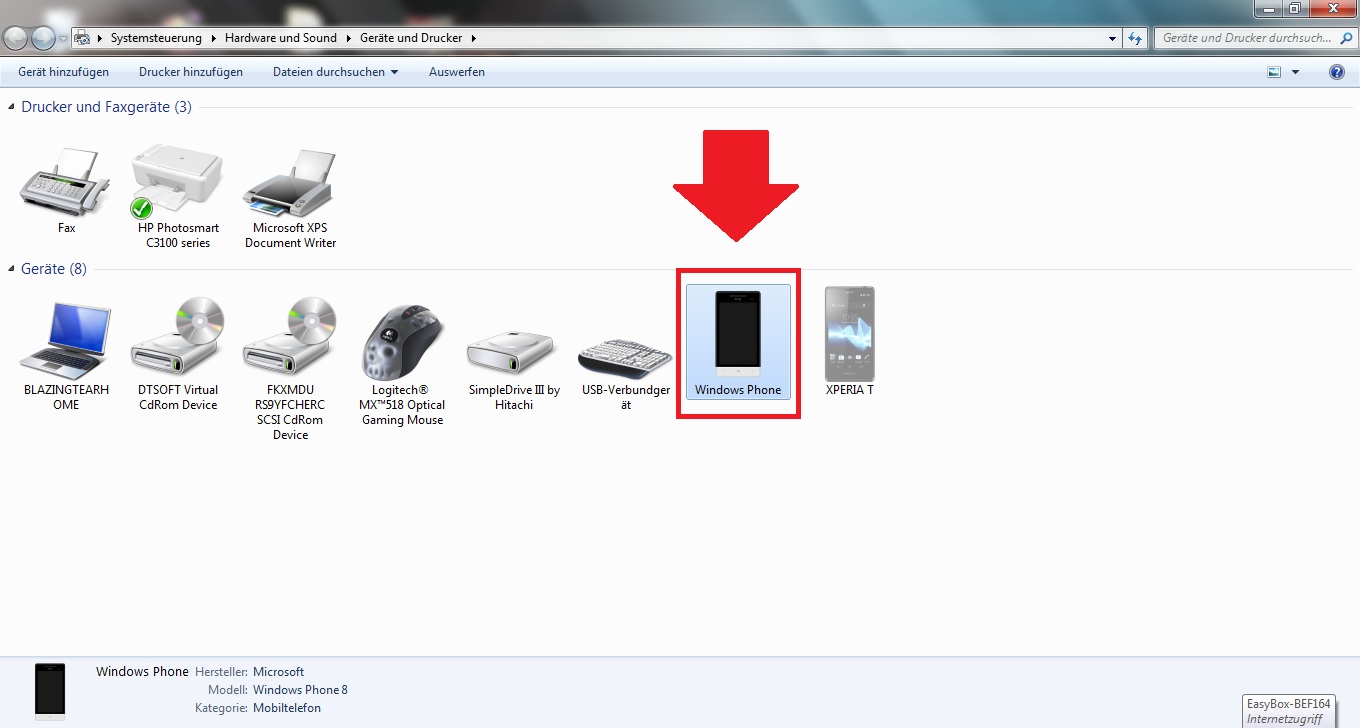The height and width of the screenshot is (728, 1360).
Task: Go to Hardware und Sound breadcrumb
Action: pyautogui.click(x=281, y=38)
